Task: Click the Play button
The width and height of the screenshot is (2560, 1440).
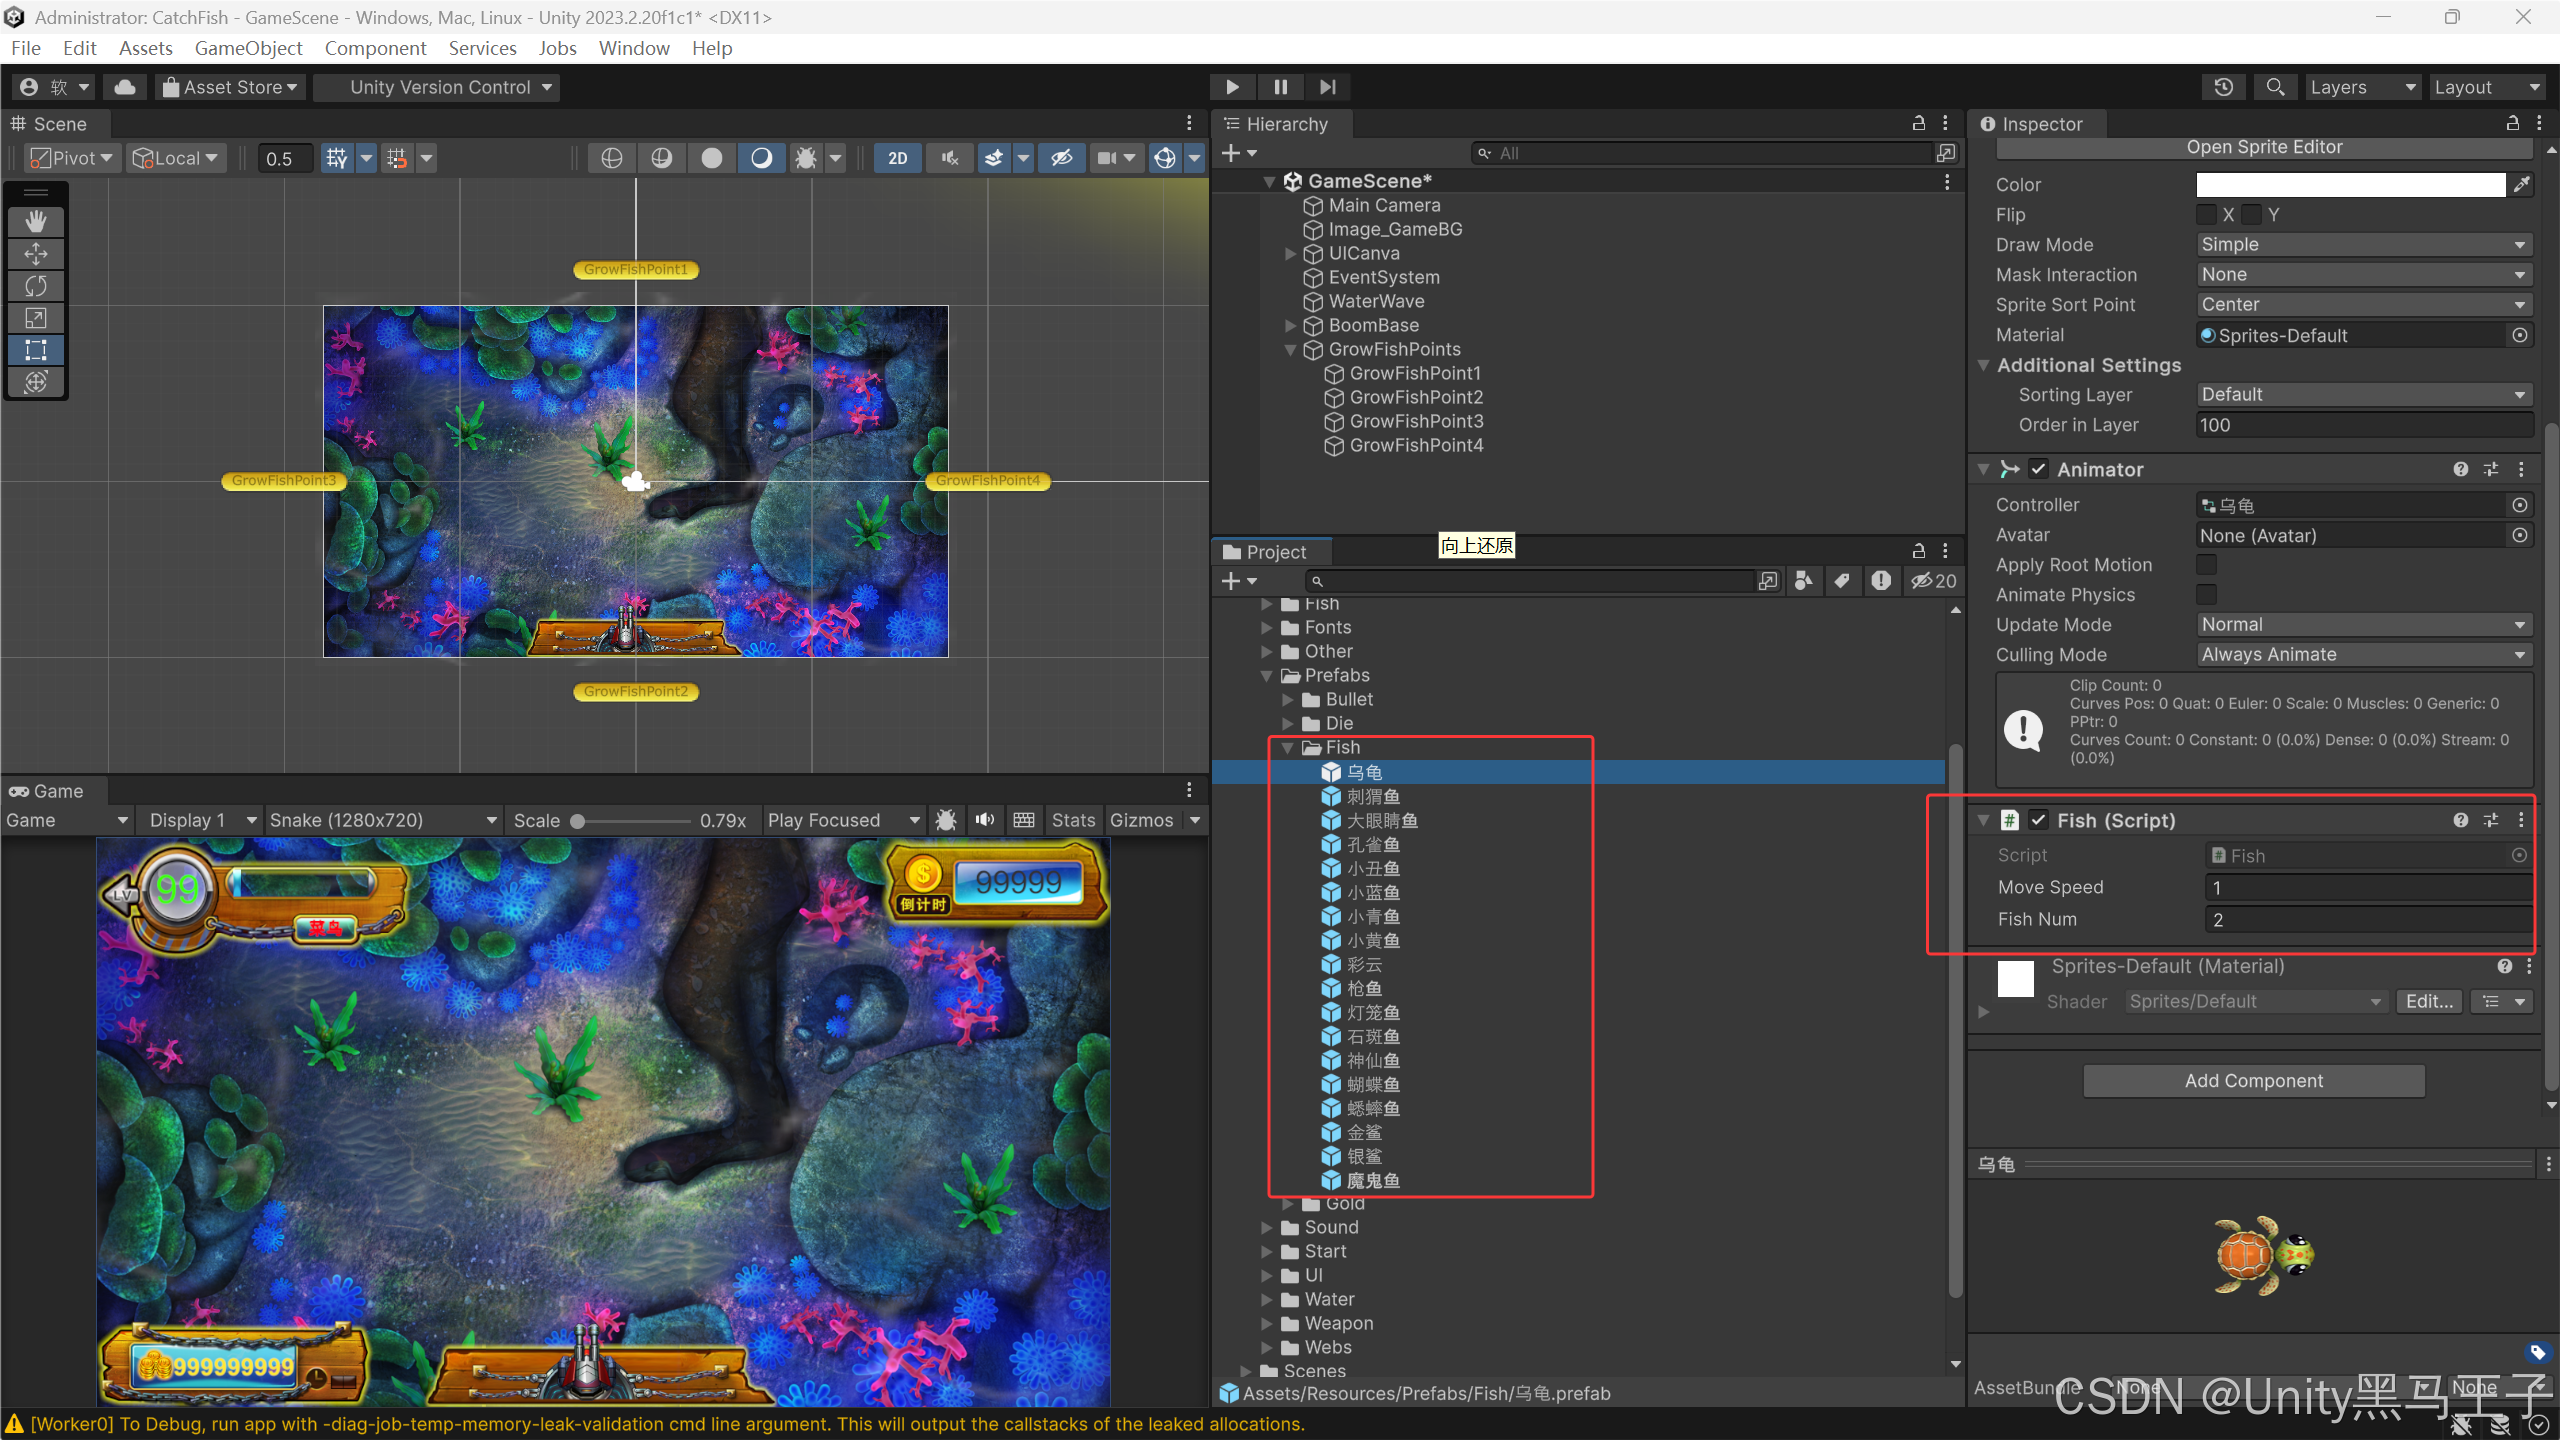Action: pos(1232,87)
